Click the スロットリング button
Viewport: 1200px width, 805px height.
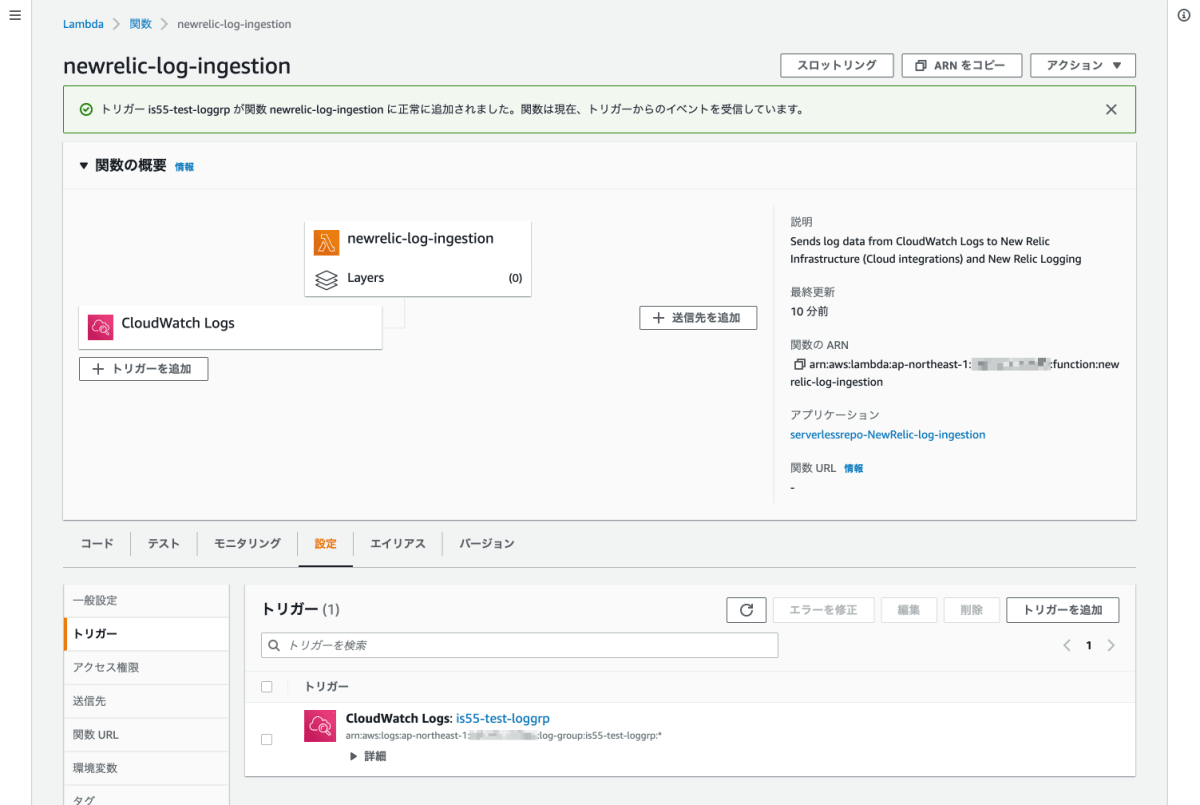(x=837, y=65)
